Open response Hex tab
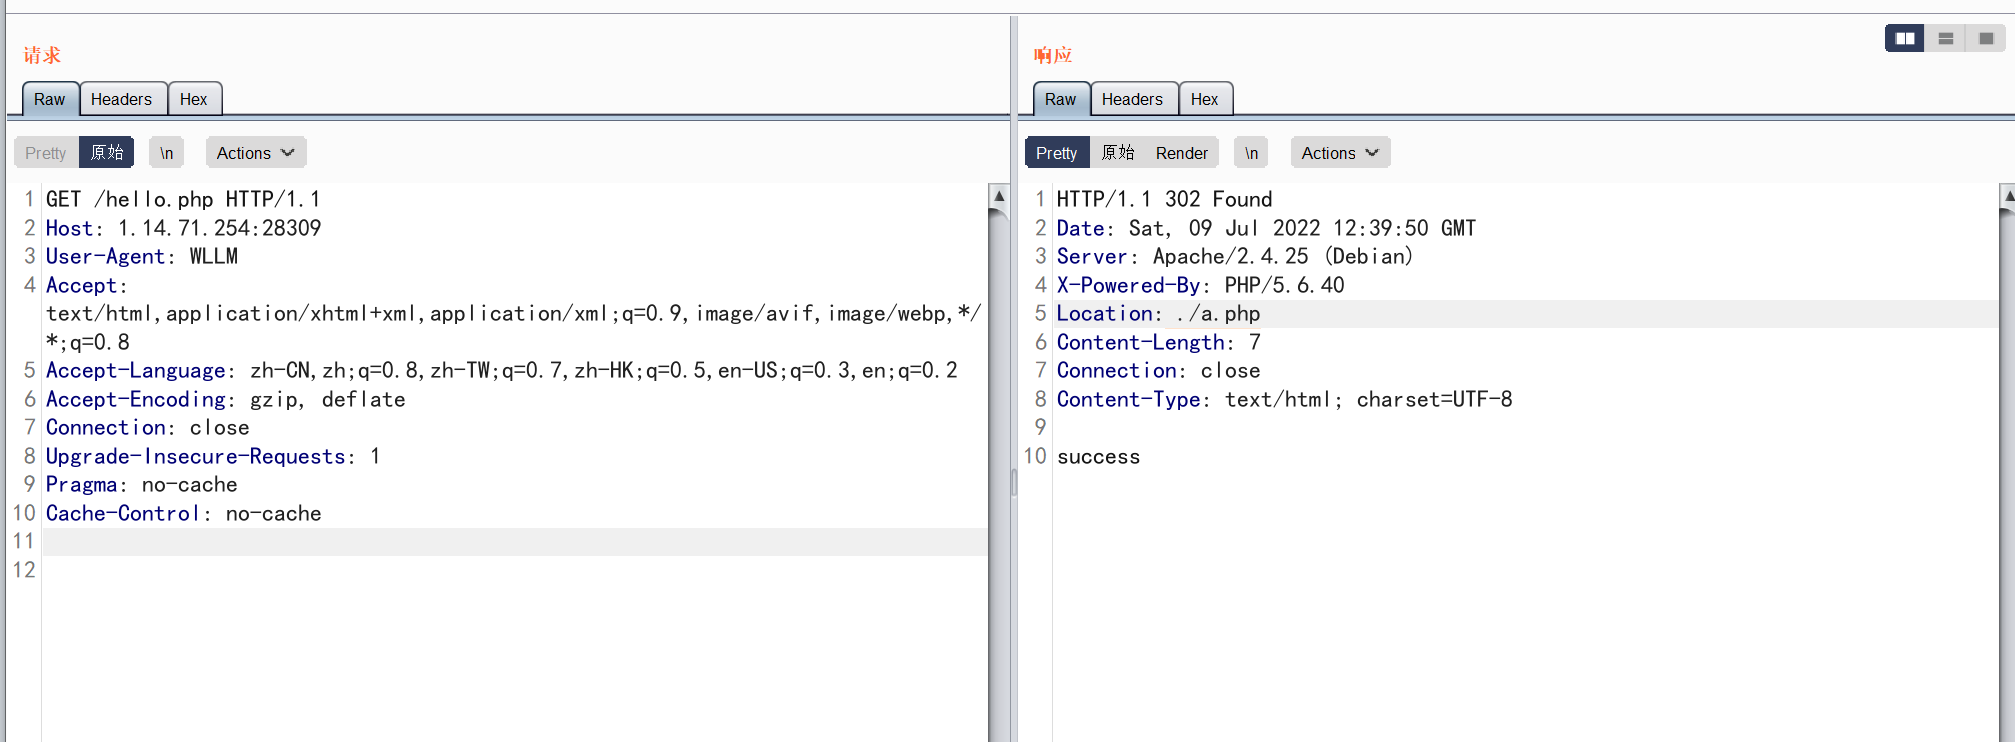The height and width of the screenshot is (742, 2015). pyautogui.click(x=1205, y=99)
